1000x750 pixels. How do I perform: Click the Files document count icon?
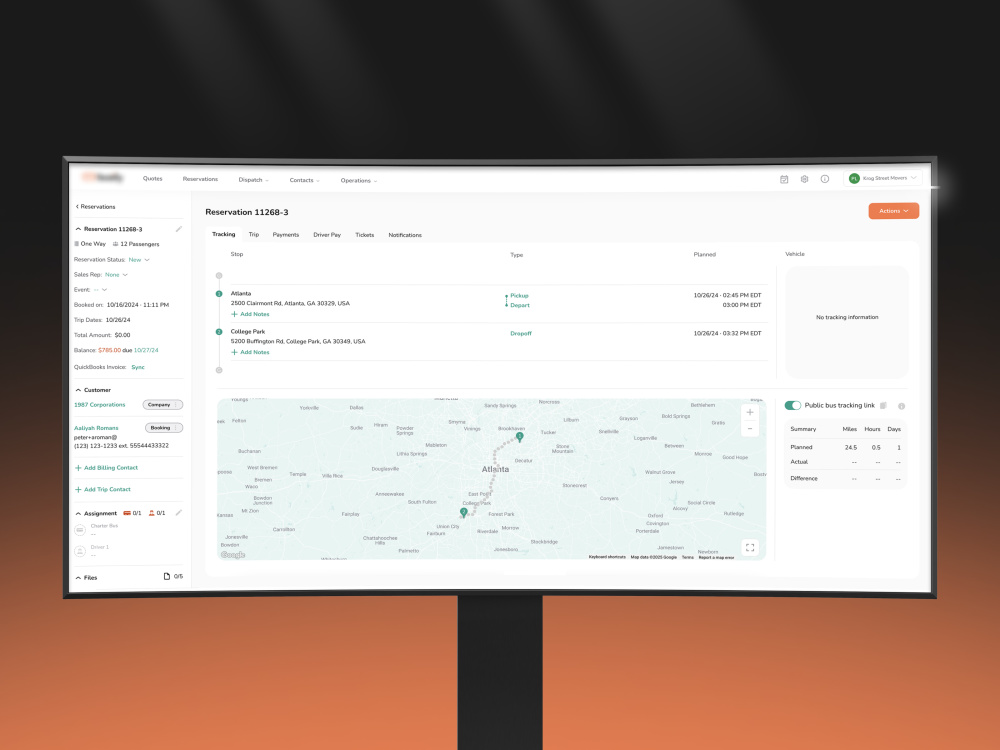[167, 577]
